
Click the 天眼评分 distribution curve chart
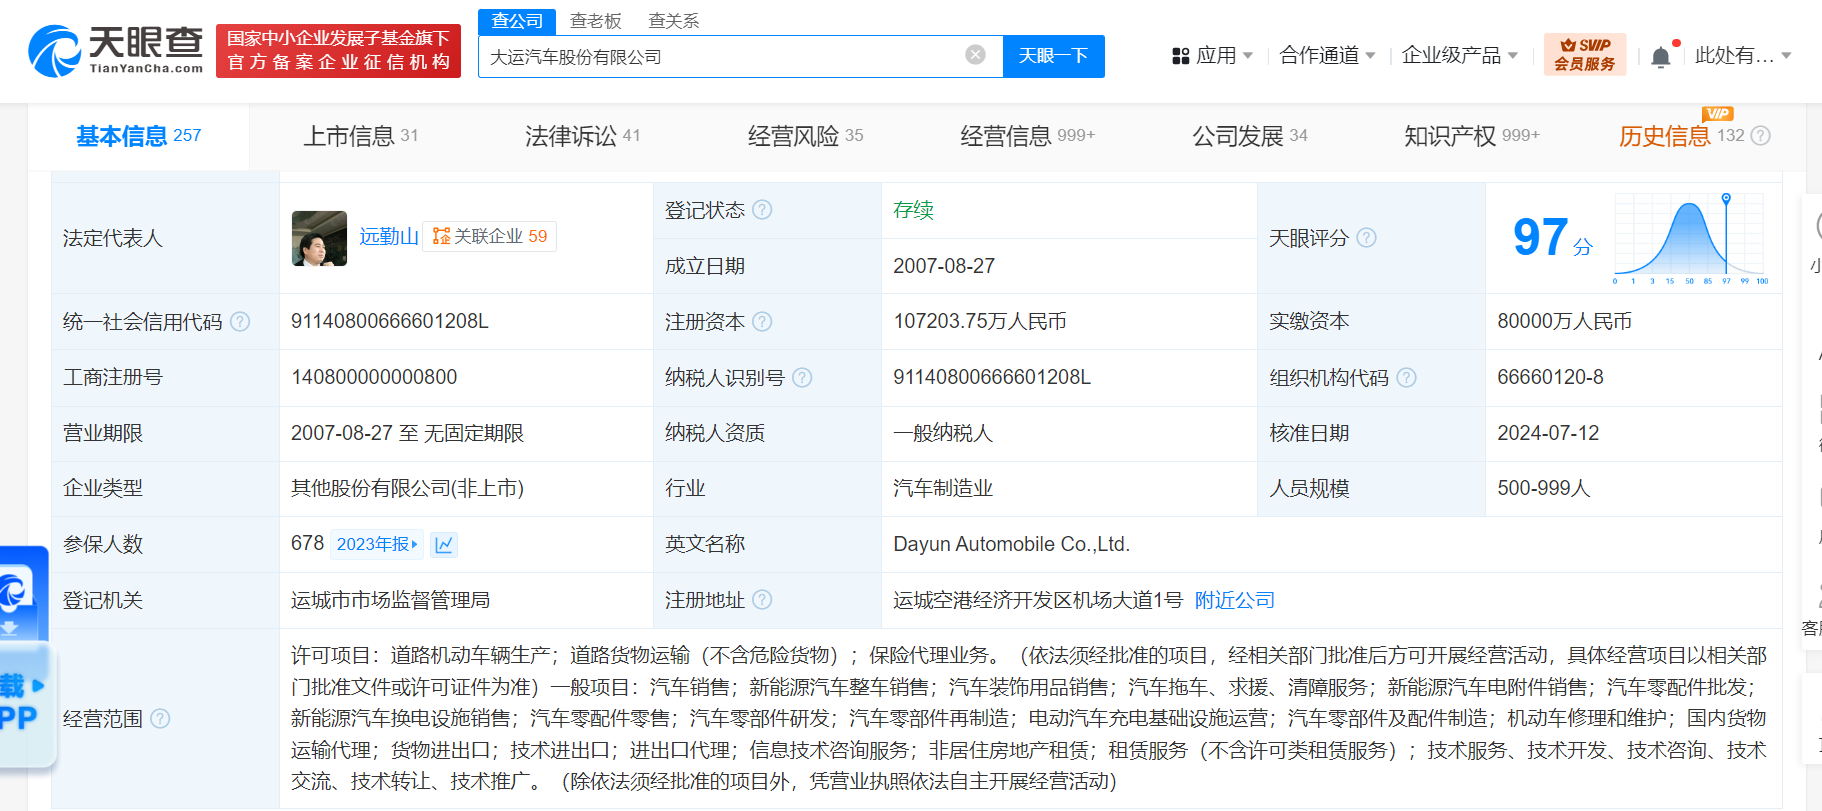[1690, 238]
